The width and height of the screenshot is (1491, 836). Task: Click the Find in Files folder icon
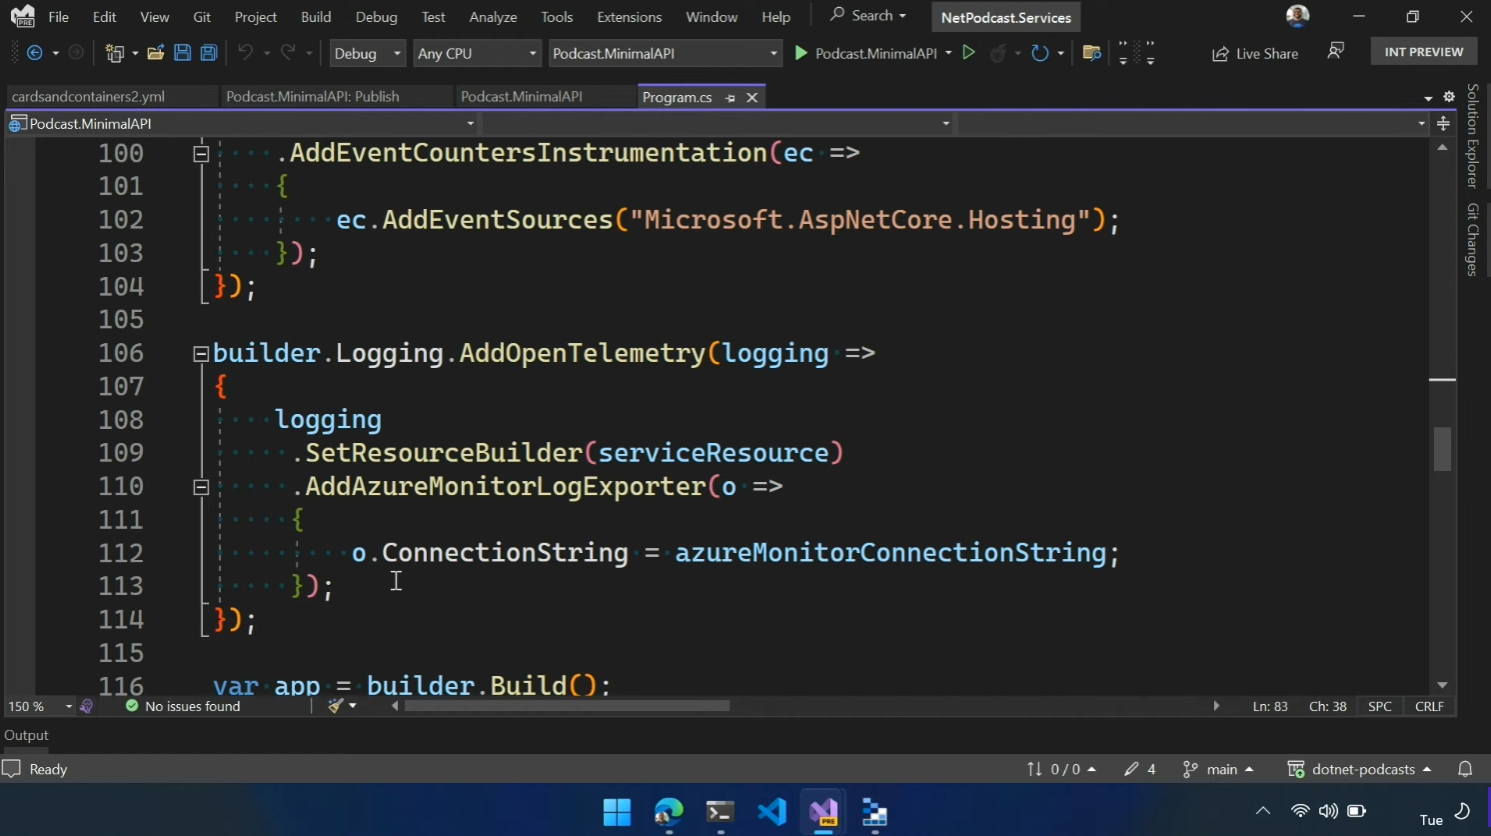coord(1092,53)
